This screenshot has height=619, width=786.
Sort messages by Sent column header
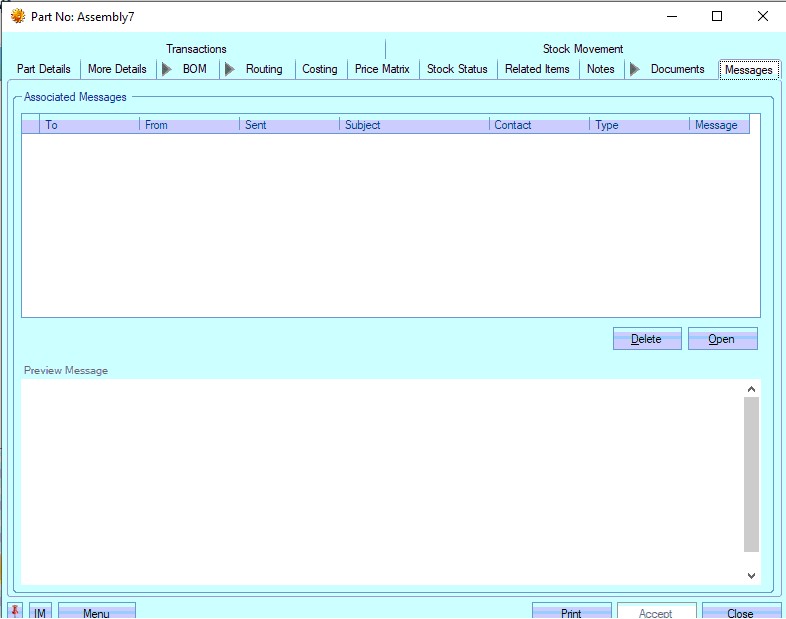[x=289, y=125]
